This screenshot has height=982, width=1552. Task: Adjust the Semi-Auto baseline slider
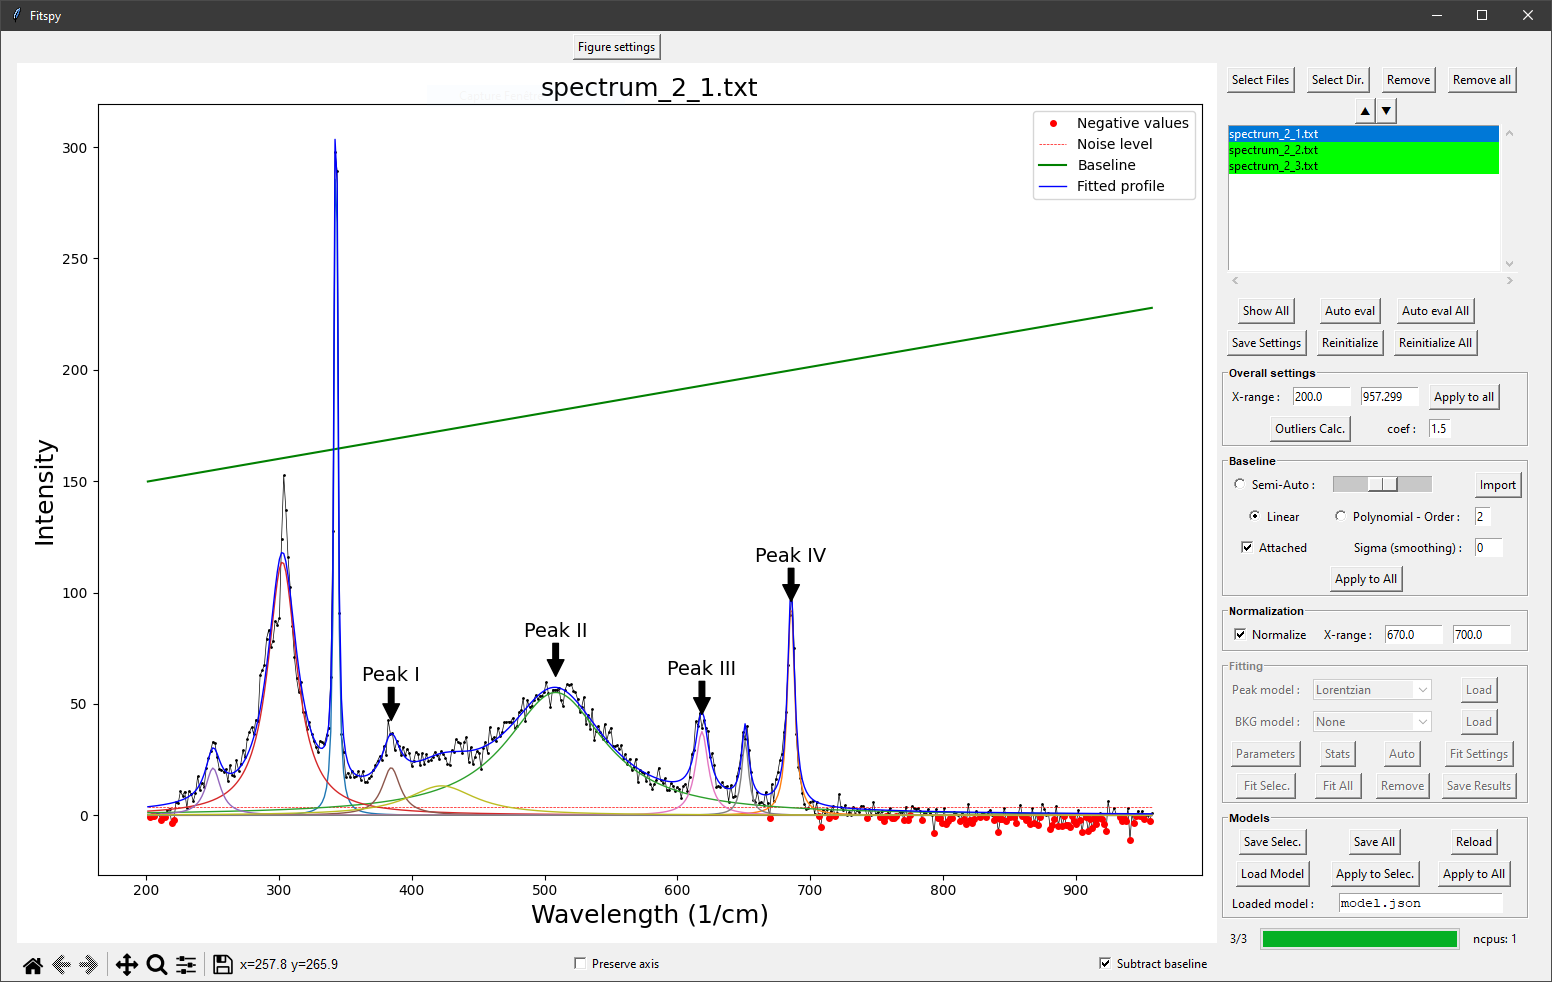[x=1382, y=483]
